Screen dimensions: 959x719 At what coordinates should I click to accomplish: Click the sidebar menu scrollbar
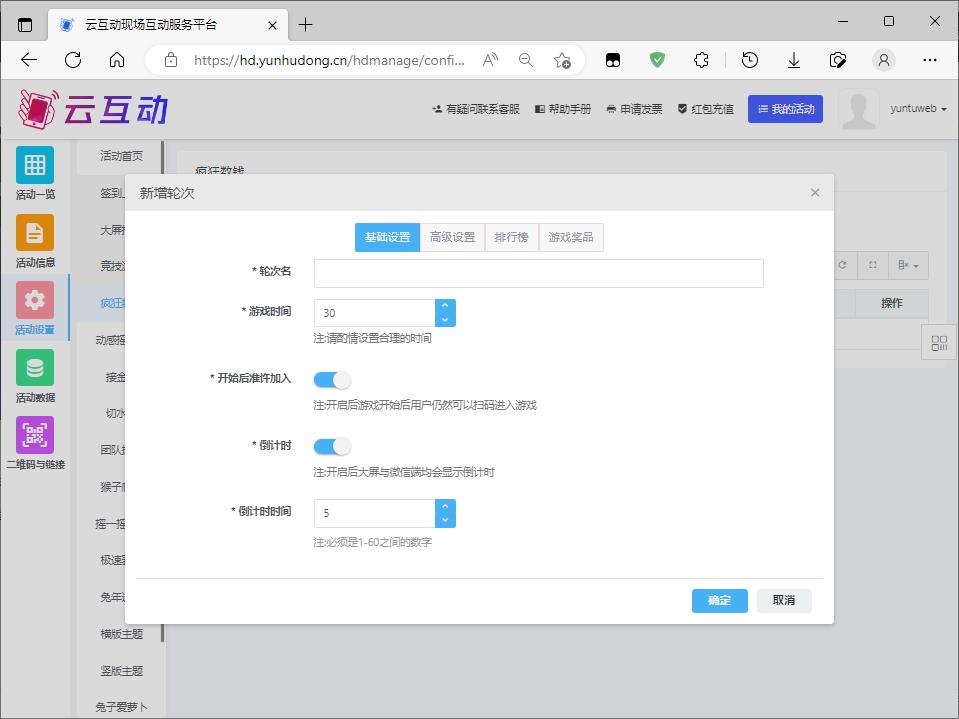tap(163, 391)
